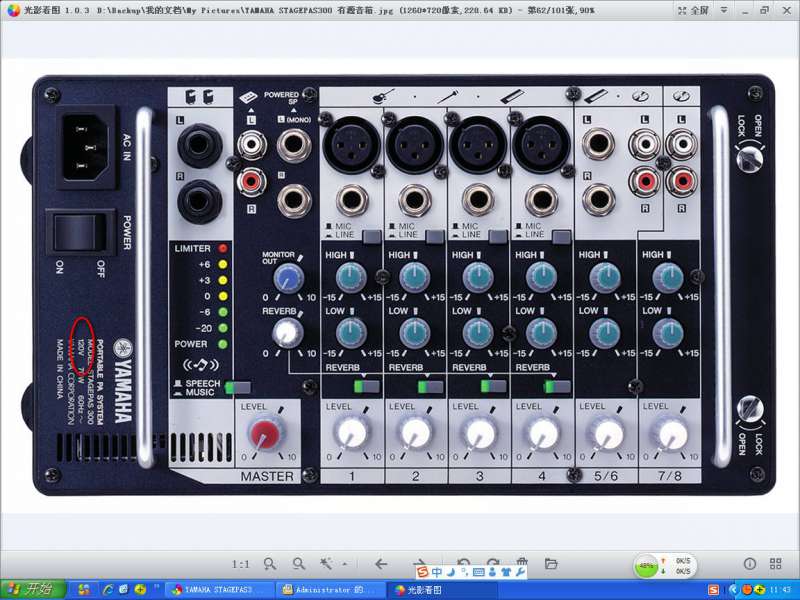Click the IME toolbar wrench settings icon

(x=520, y=571)
